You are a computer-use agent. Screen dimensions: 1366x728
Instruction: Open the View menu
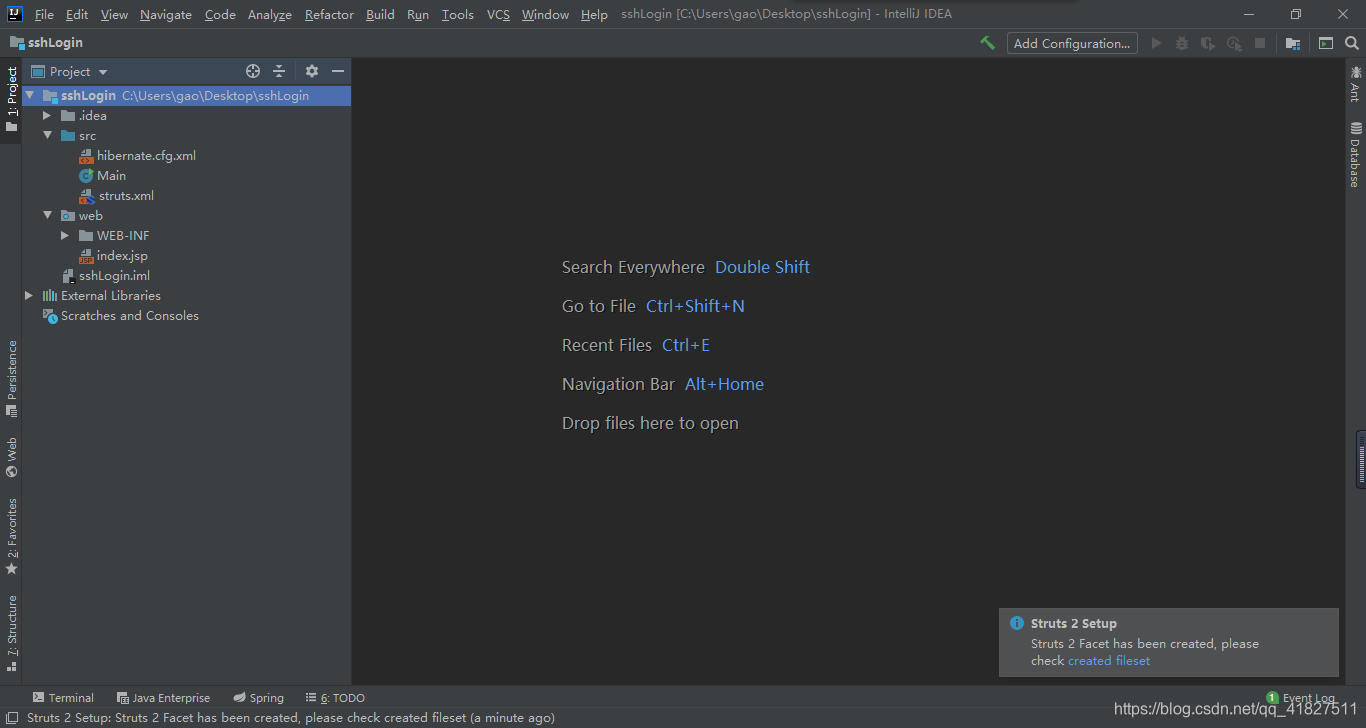114,14
